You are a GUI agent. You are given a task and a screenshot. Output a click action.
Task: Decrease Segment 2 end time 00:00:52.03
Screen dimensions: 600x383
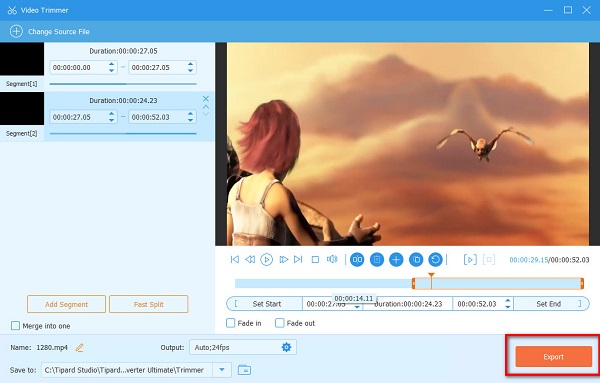coord(190,120)
